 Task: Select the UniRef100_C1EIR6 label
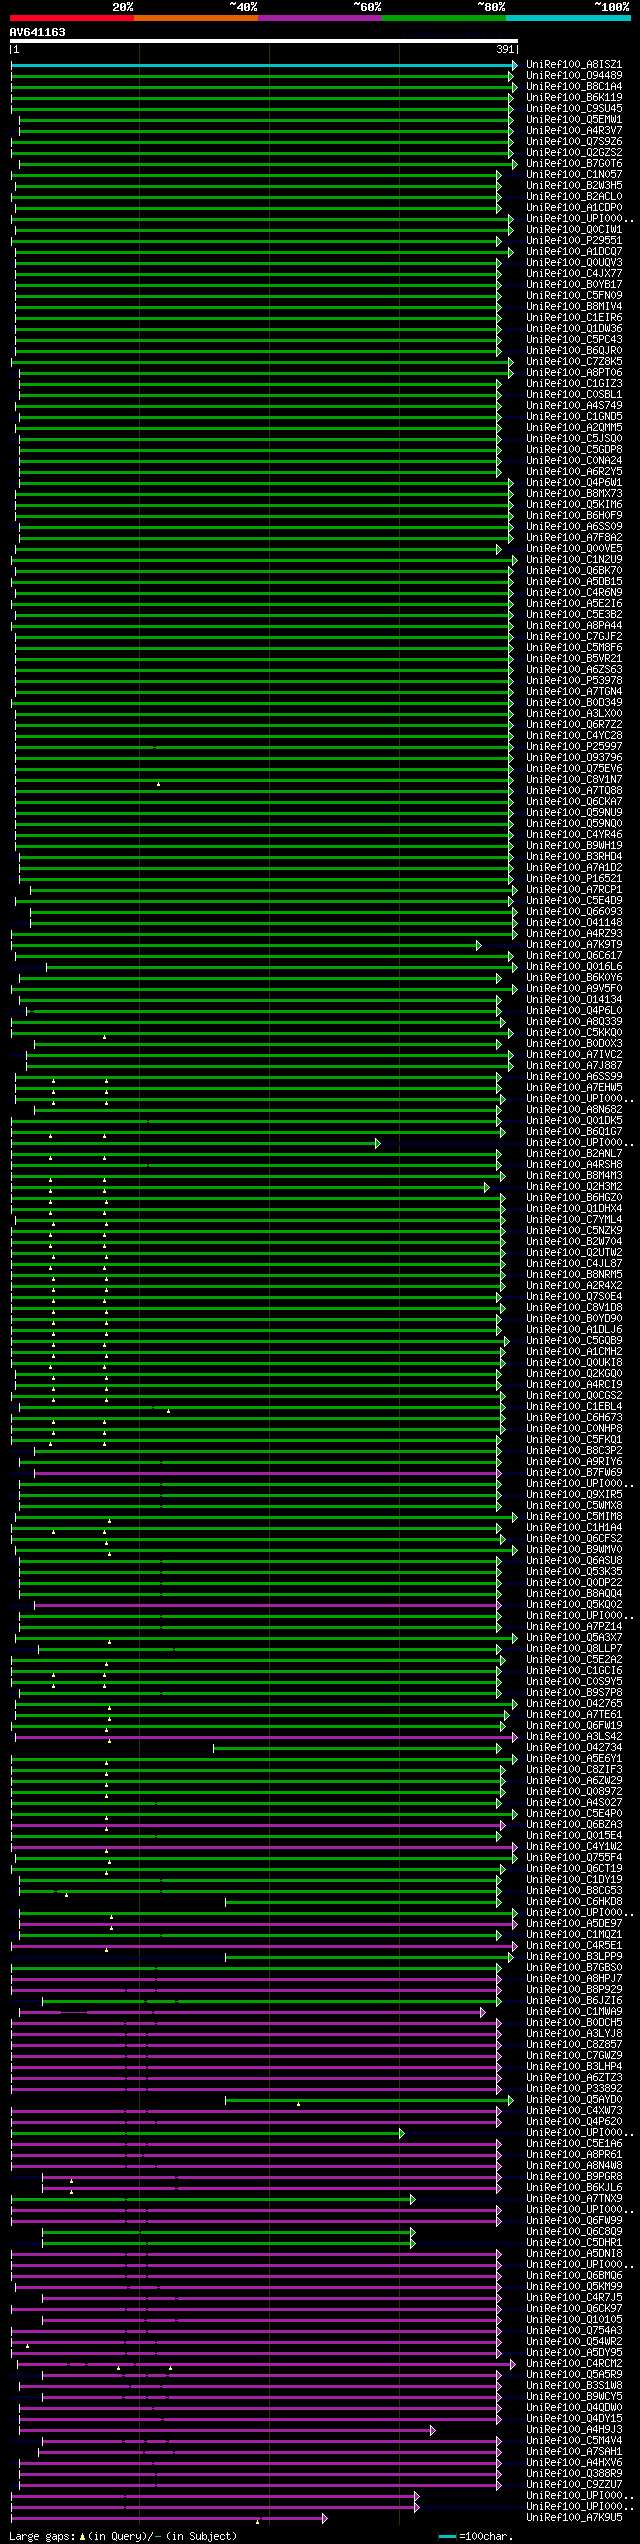pos(574,318)
